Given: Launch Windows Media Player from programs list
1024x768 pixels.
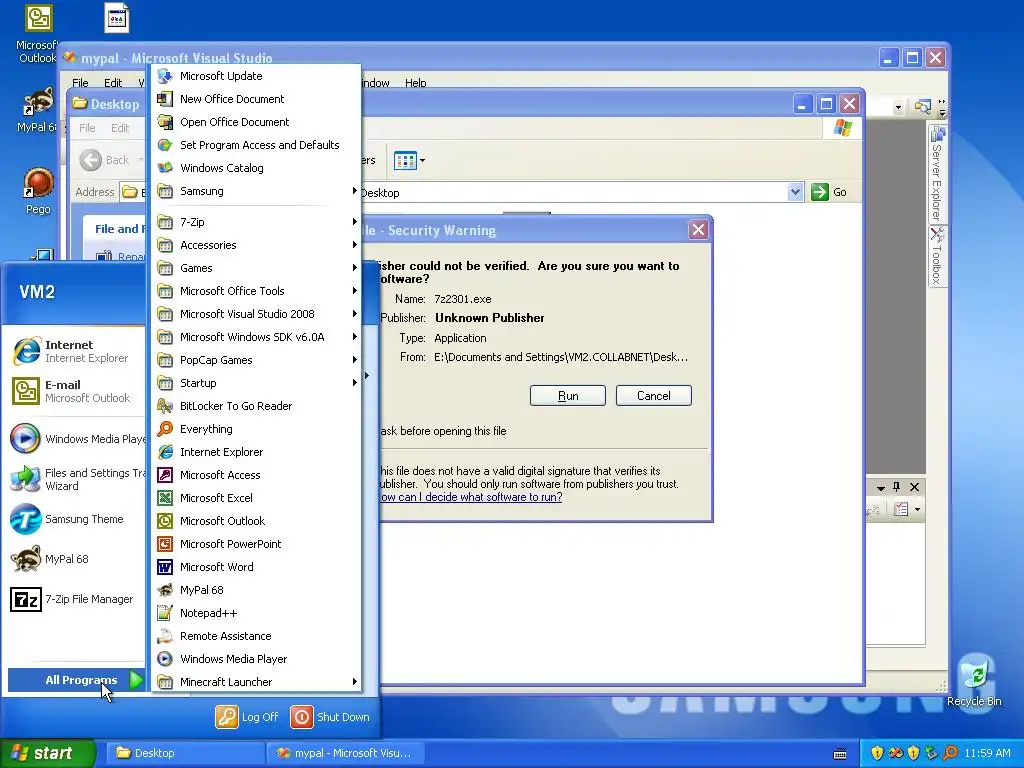Looking at the screenshot, I should (x=256, y=659).
